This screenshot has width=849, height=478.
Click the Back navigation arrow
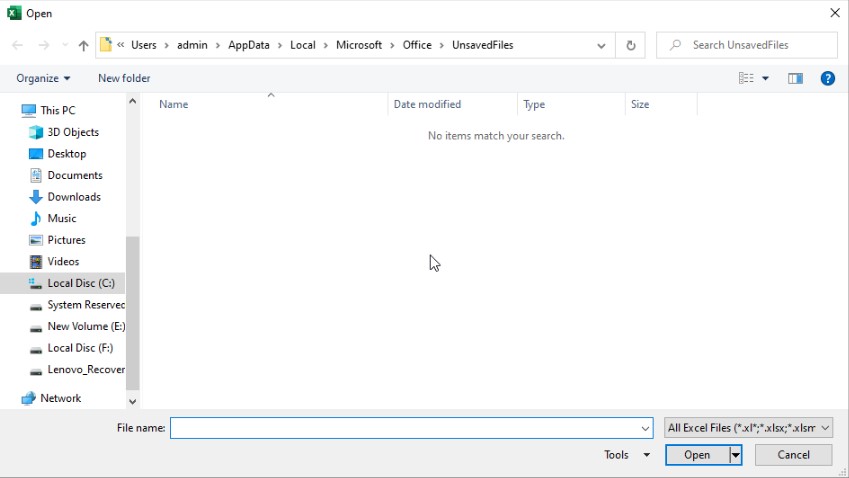click(17, 45)
